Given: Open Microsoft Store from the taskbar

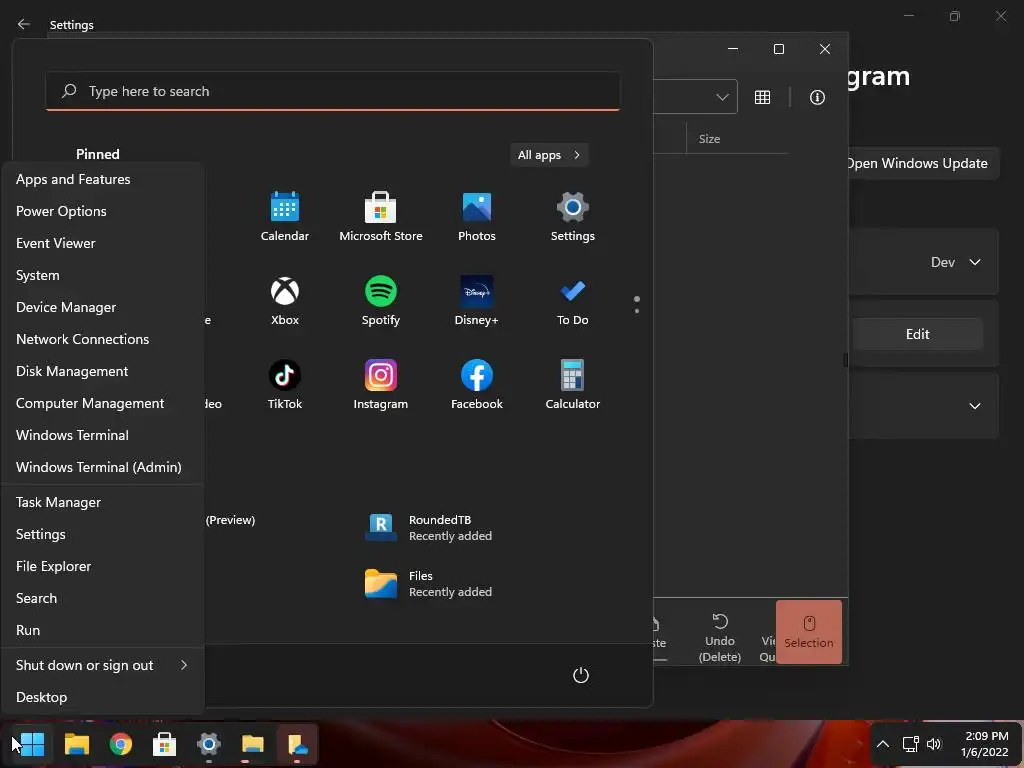Looking at the screenshot, I should (x=165, y=744).
